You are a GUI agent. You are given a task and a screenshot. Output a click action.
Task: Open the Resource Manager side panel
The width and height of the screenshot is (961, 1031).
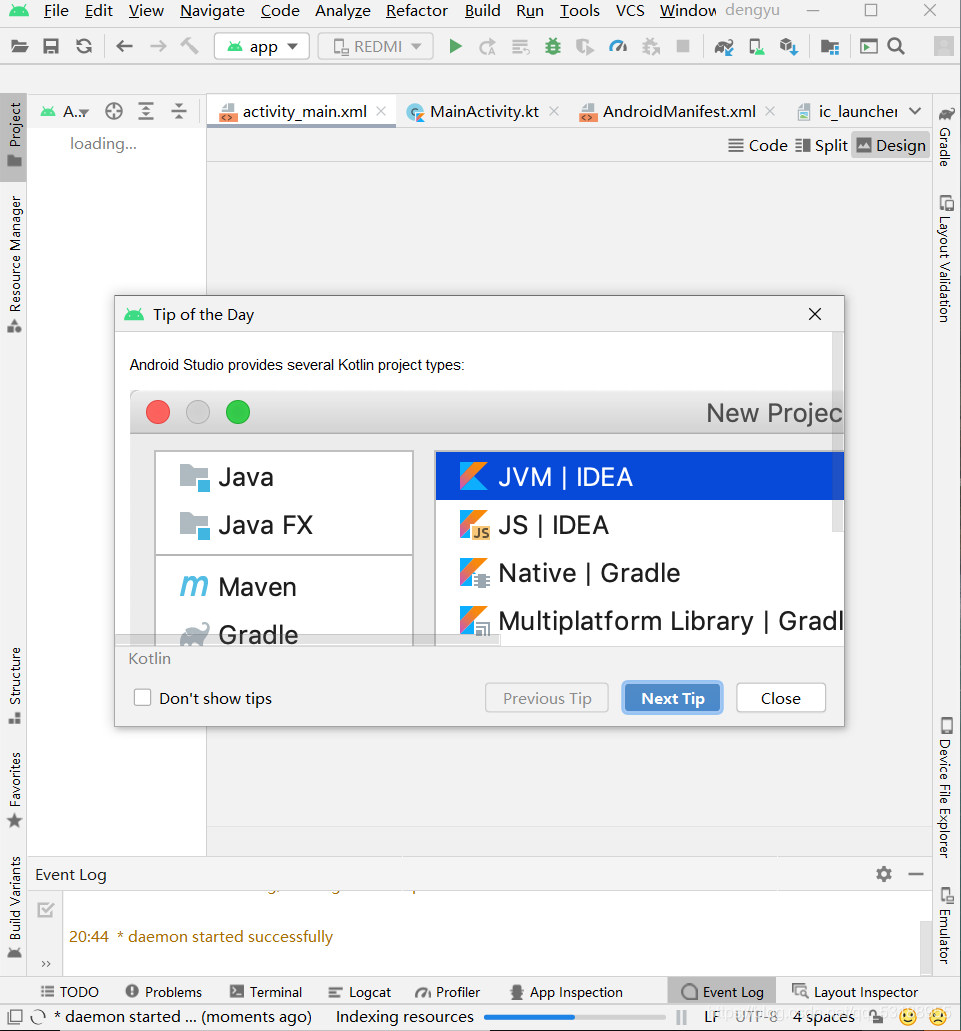click(x=14, y=264)
